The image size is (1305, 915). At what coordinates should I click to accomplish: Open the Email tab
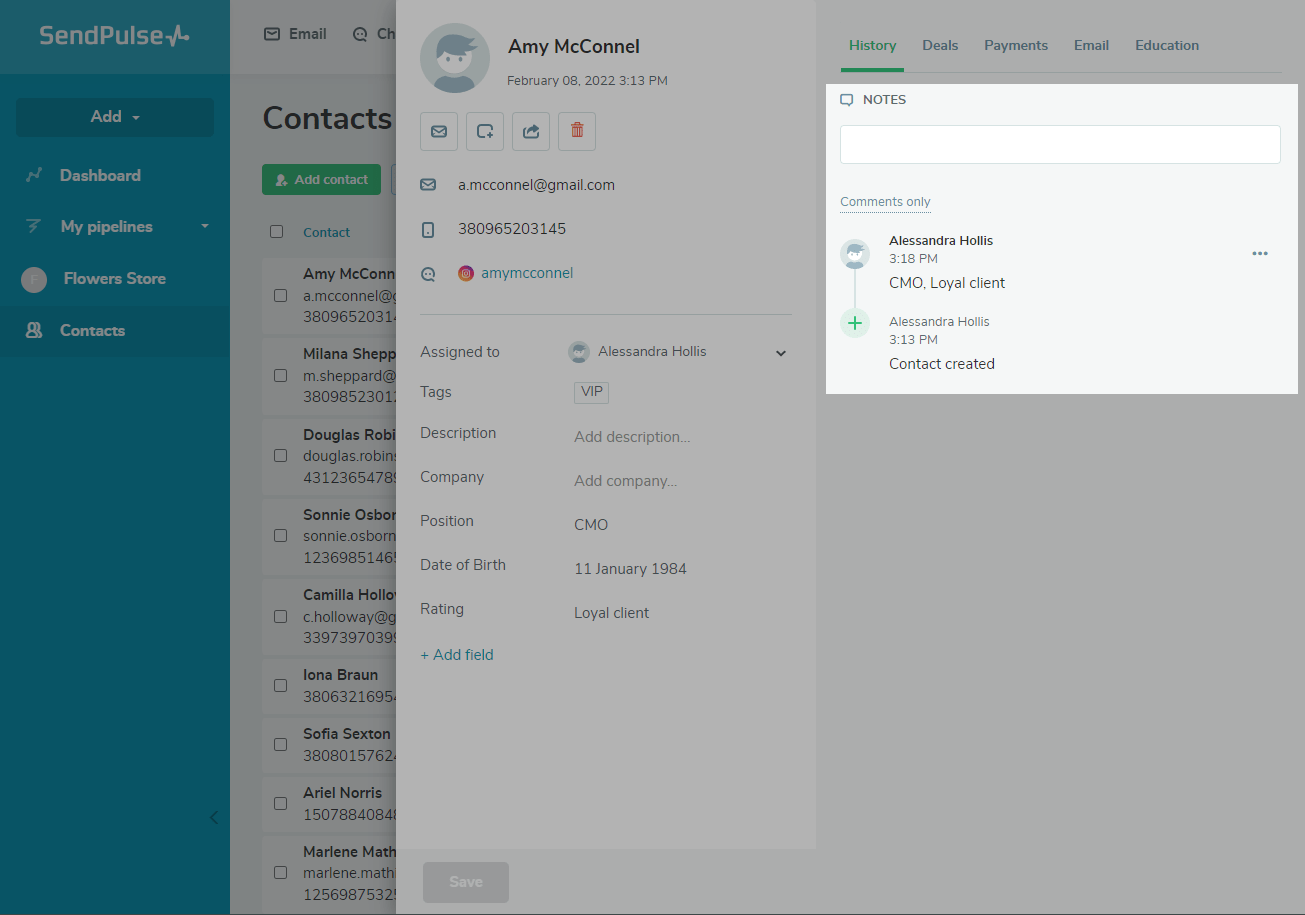coord(1091,46)
